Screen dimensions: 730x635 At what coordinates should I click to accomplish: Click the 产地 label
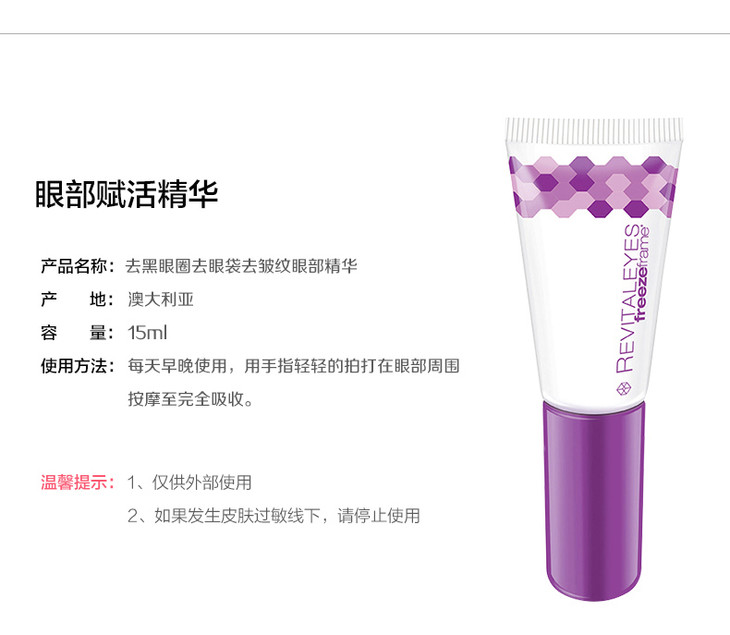coord(77,299)
